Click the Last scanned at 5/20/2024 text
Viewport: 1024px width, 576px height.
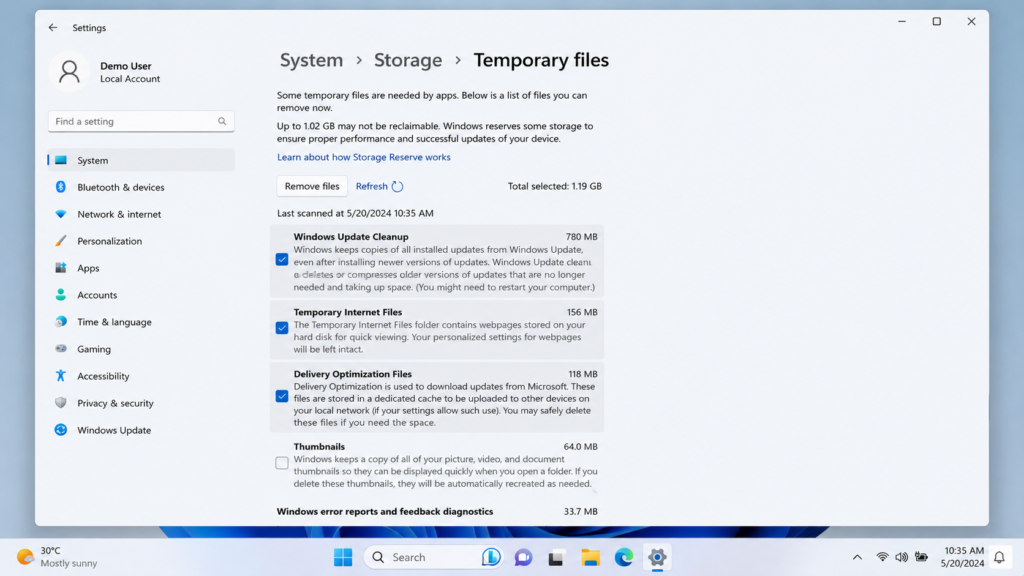point(355,213)
